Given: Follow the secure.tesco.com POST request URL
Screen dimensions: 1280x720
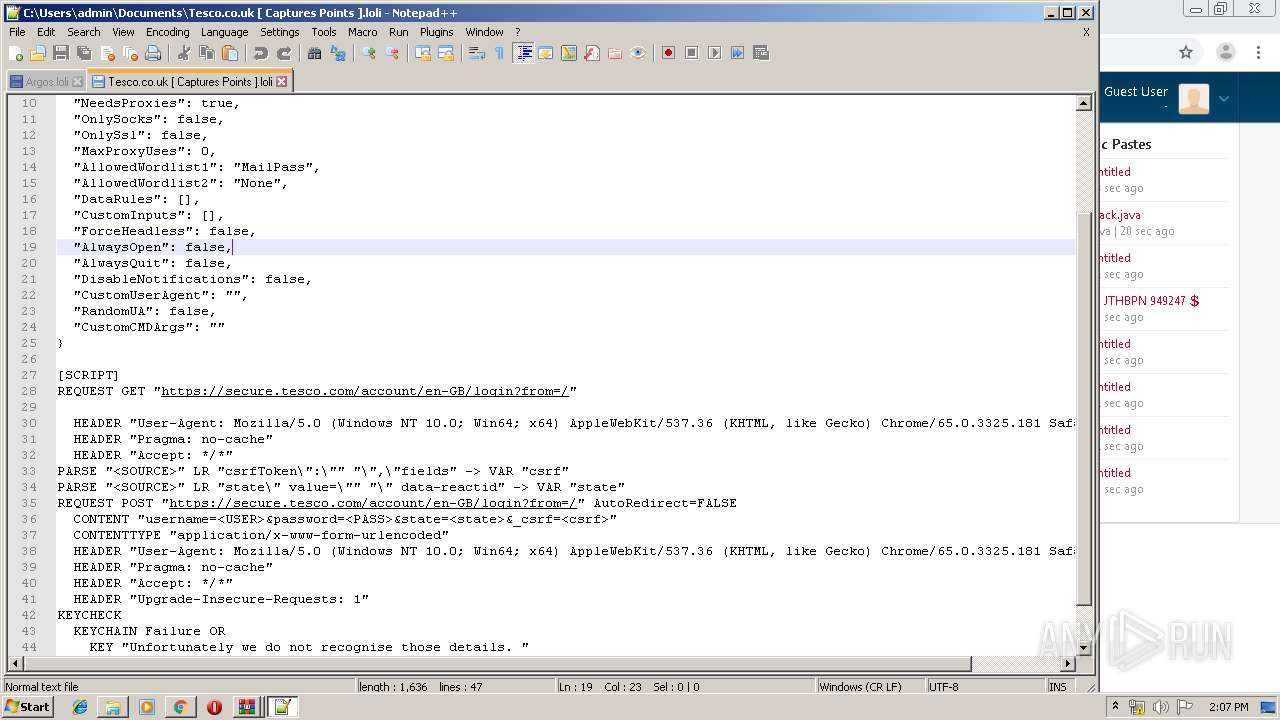Looking at the screenshot, I should [373, 503].
